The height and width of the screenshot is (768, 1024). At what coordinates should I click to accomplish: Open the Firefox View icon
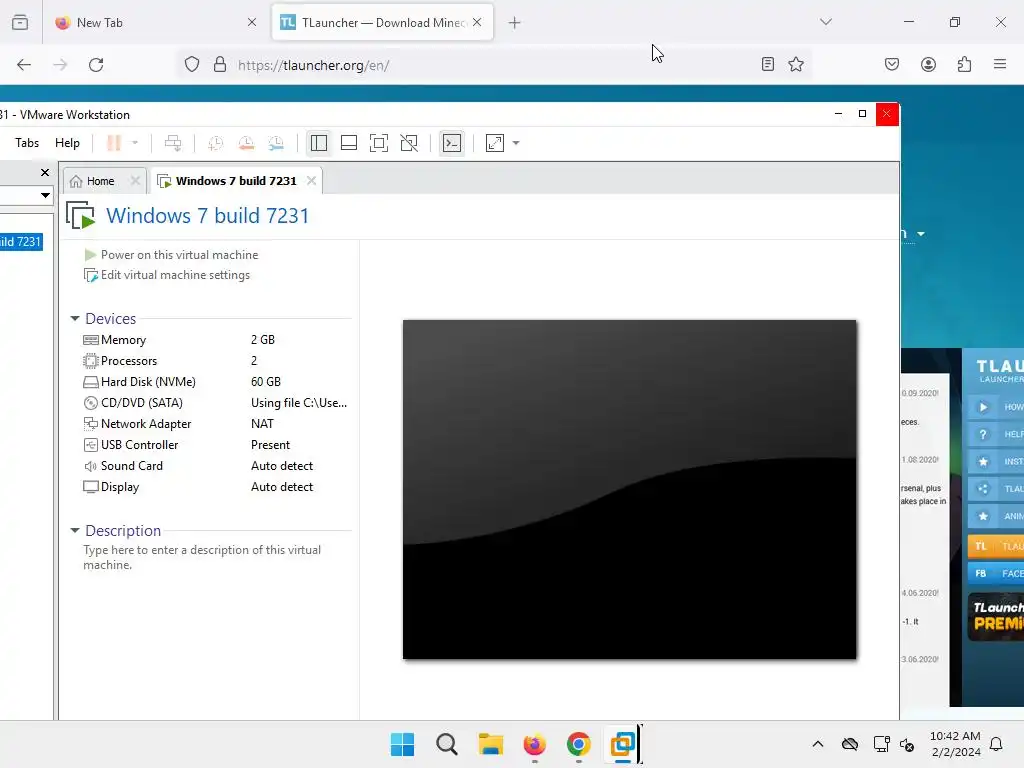tap(20, 22)
